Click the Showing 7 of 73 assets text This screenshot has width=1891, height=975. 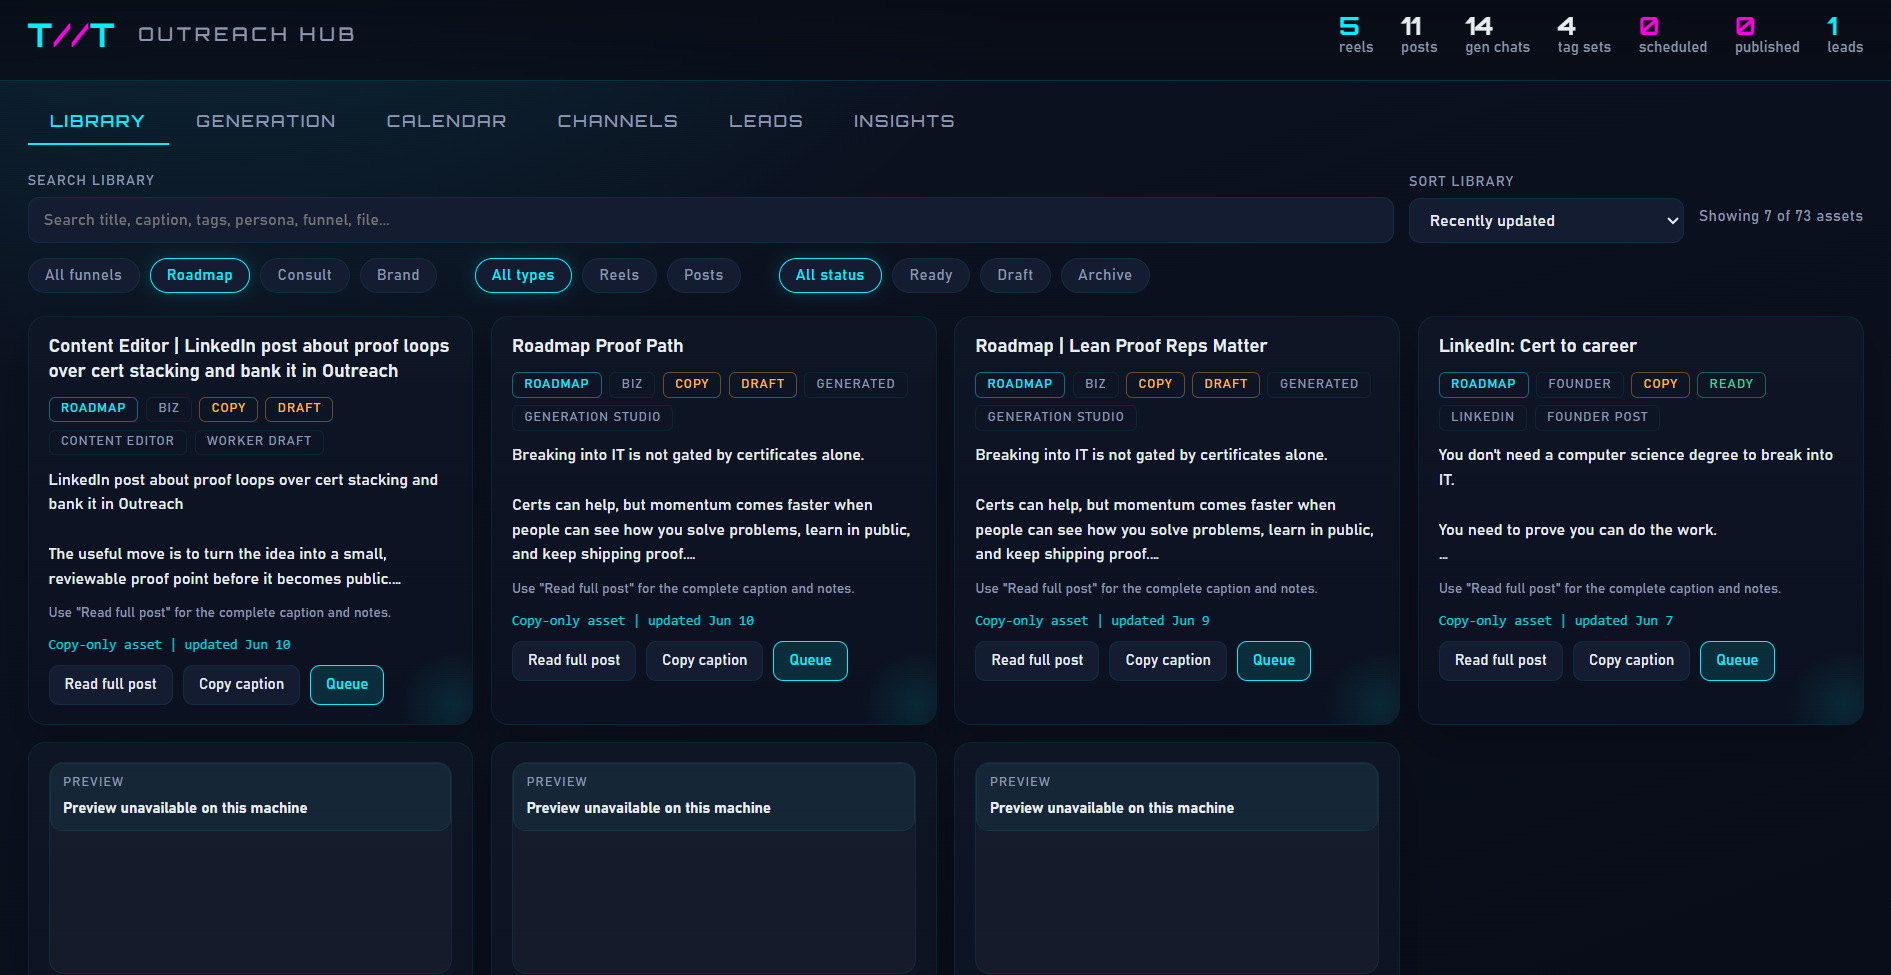[1780, 216]
